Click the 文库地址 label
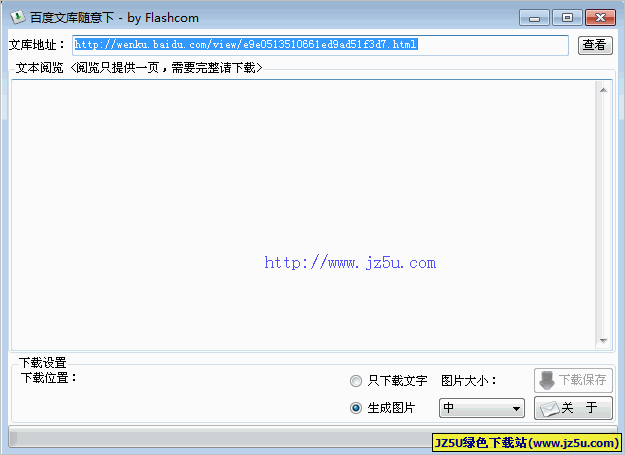Image resolution: width=625 pixels, height=455 pixels. pos(37,45)
